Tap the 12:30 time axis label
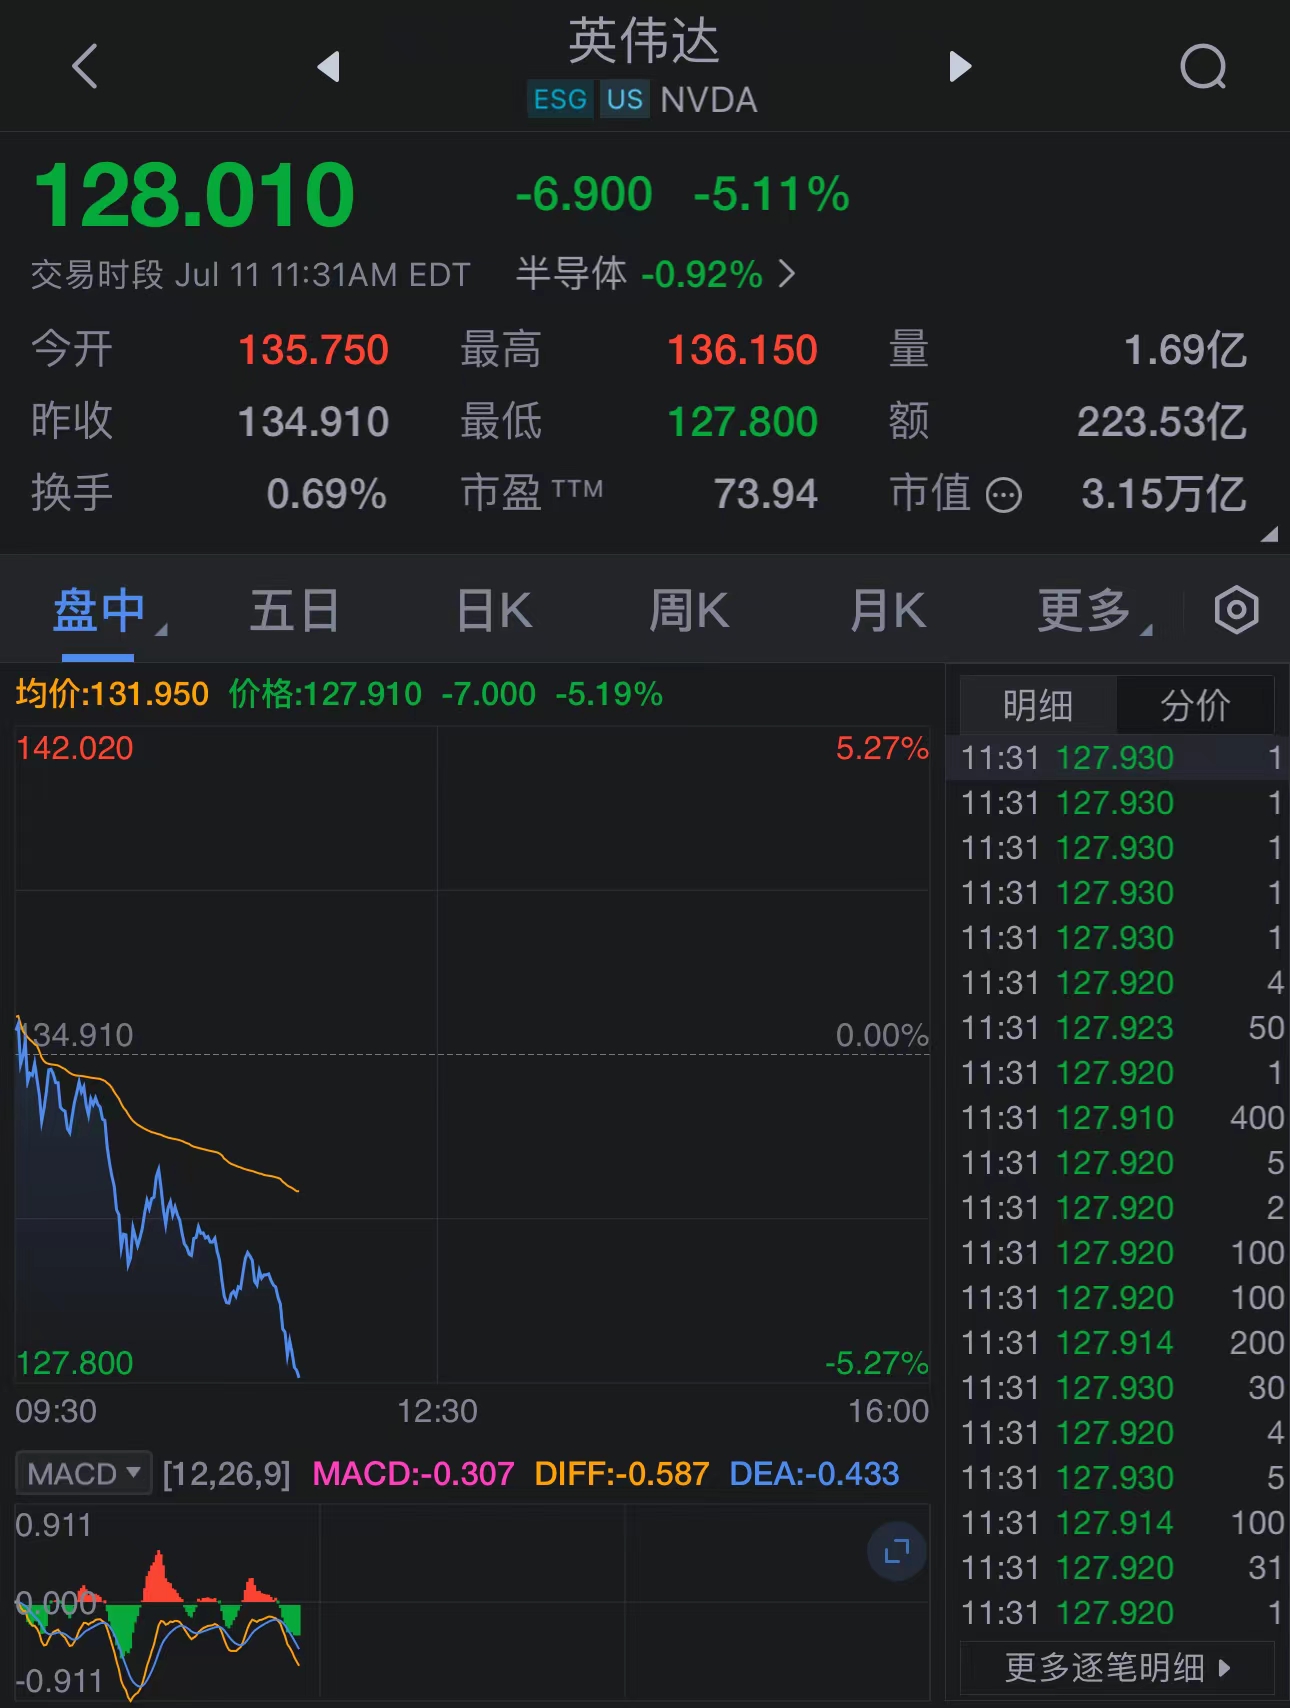1290x1708 pixels. (437, 1411)
